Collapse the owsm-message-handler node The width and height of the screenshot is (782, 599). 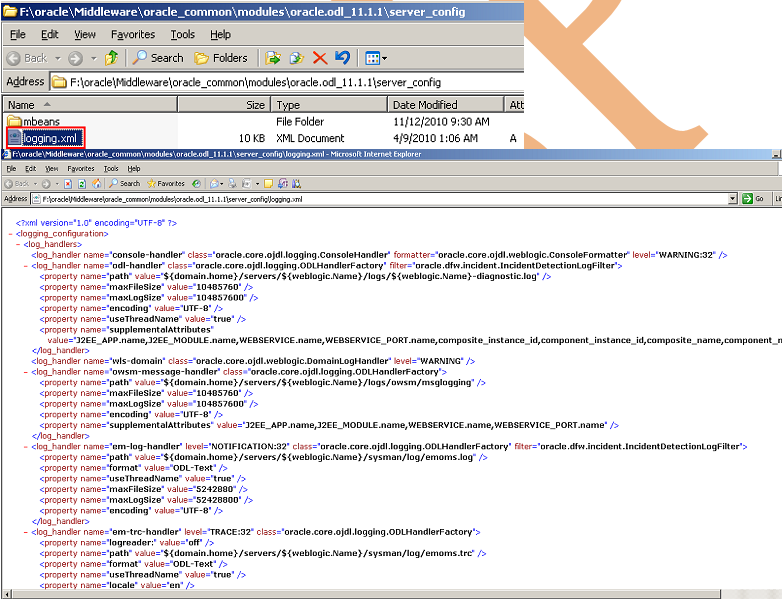[26, 372]
